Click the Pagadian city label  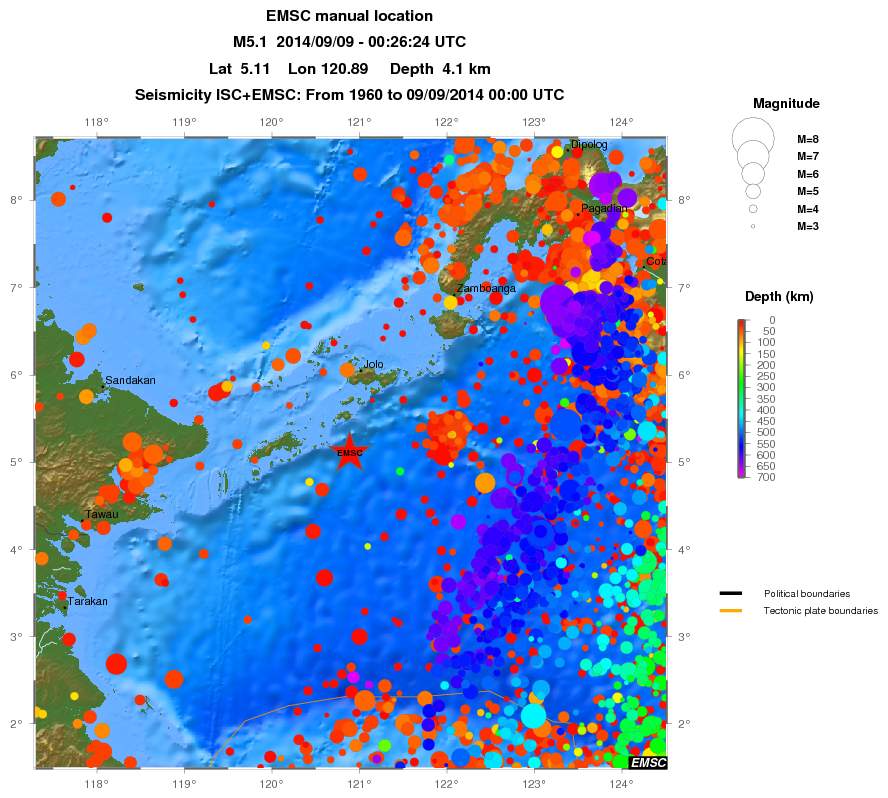(604, 208)
